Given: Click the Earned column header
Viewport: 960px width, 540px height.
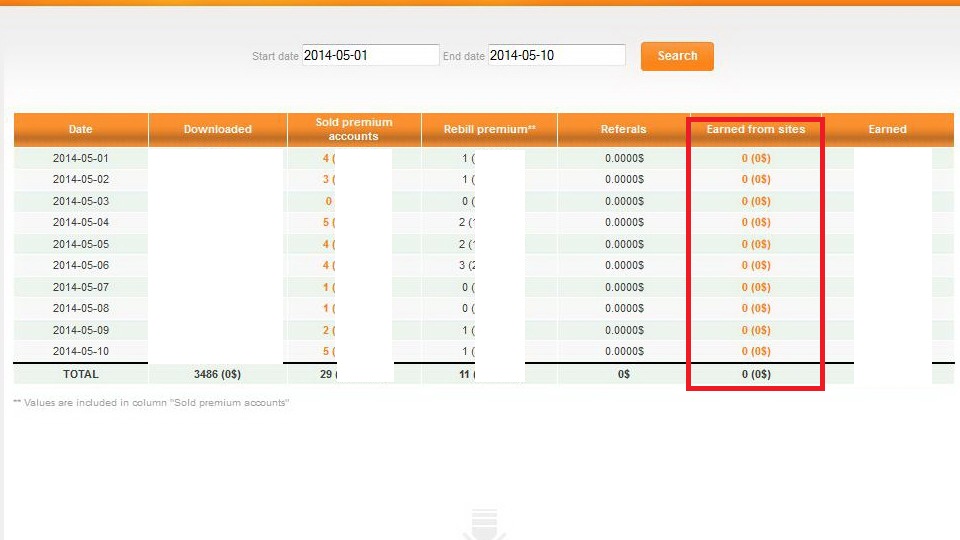Looking at the screenshot, I should click(x=887, y=129).
